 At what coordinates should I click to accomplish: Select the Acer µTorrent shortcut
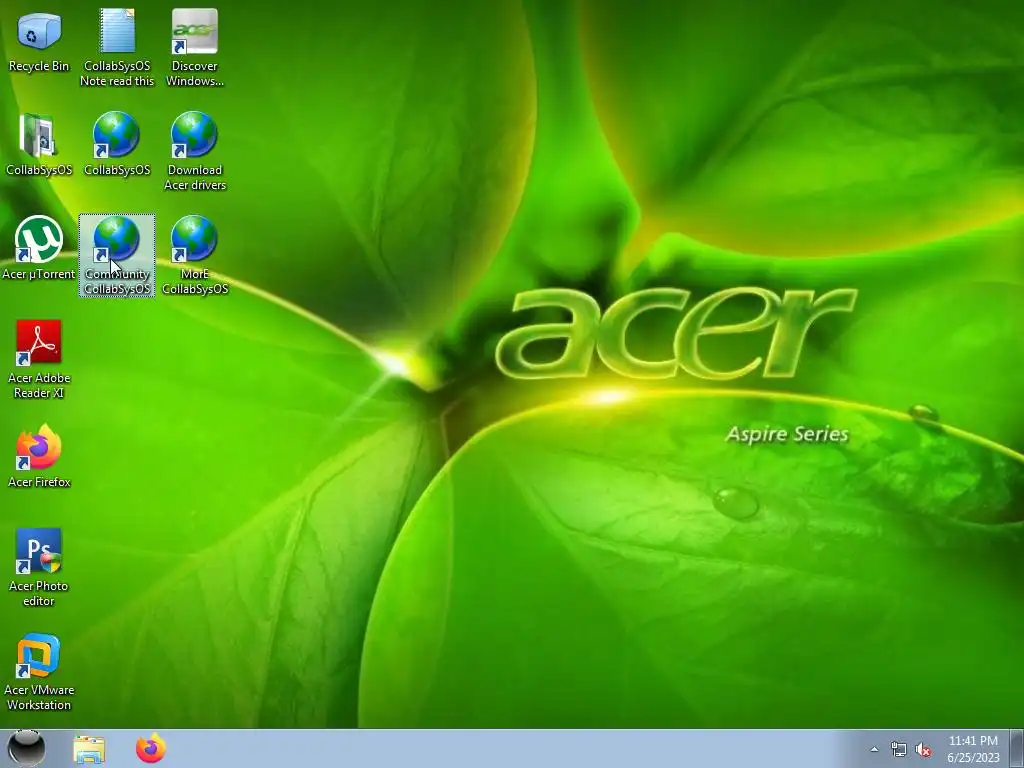(x=39, y=249)
